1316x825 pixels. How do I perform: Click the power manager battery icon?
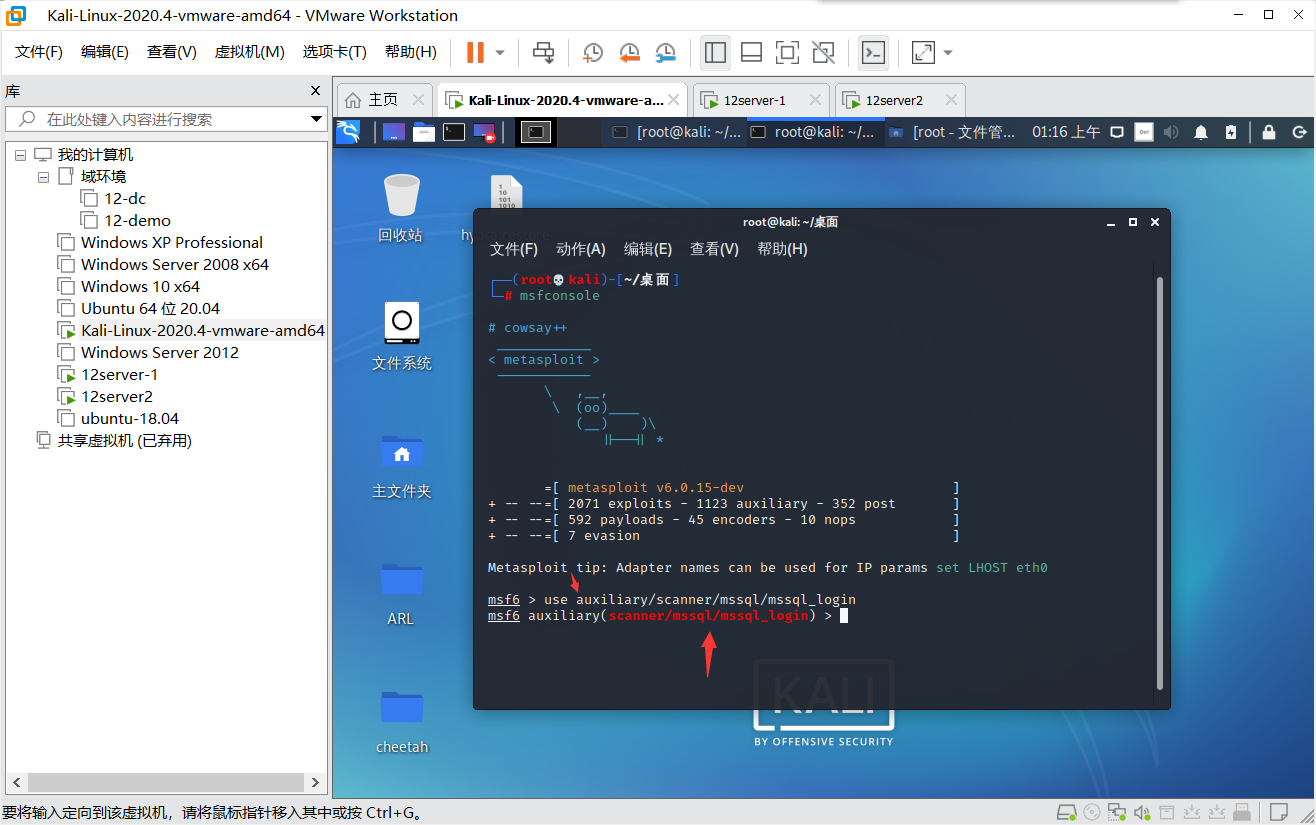(x=1231, y=132)
